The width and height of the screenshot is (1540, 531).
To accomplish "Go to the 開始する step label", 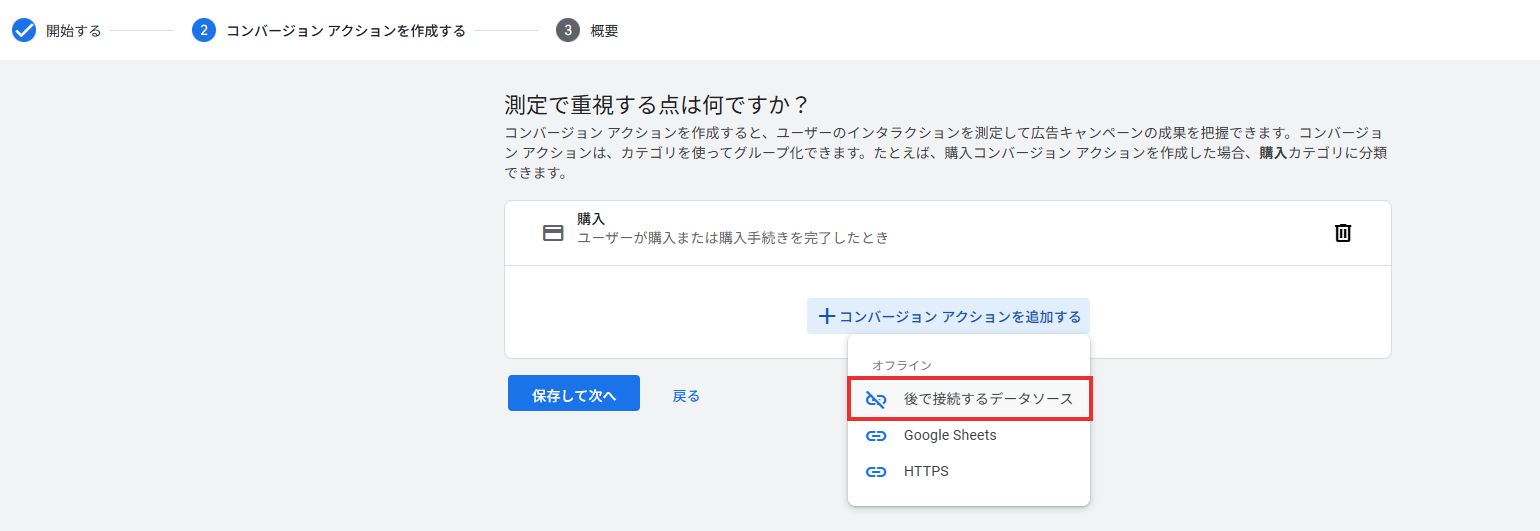I will 74,31.
